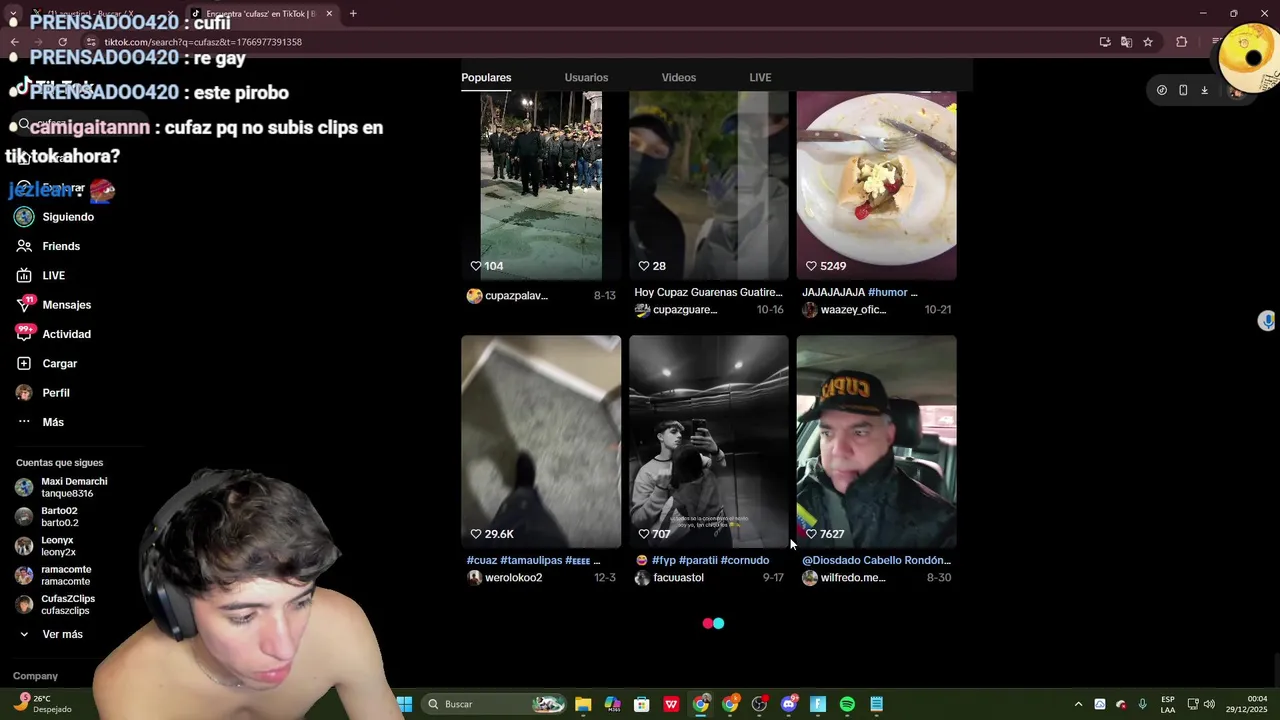Image resolution: width=1280 pixels, height=720 pixels.
Task: Show hidden system tray icons
Action: [1078, 704]
